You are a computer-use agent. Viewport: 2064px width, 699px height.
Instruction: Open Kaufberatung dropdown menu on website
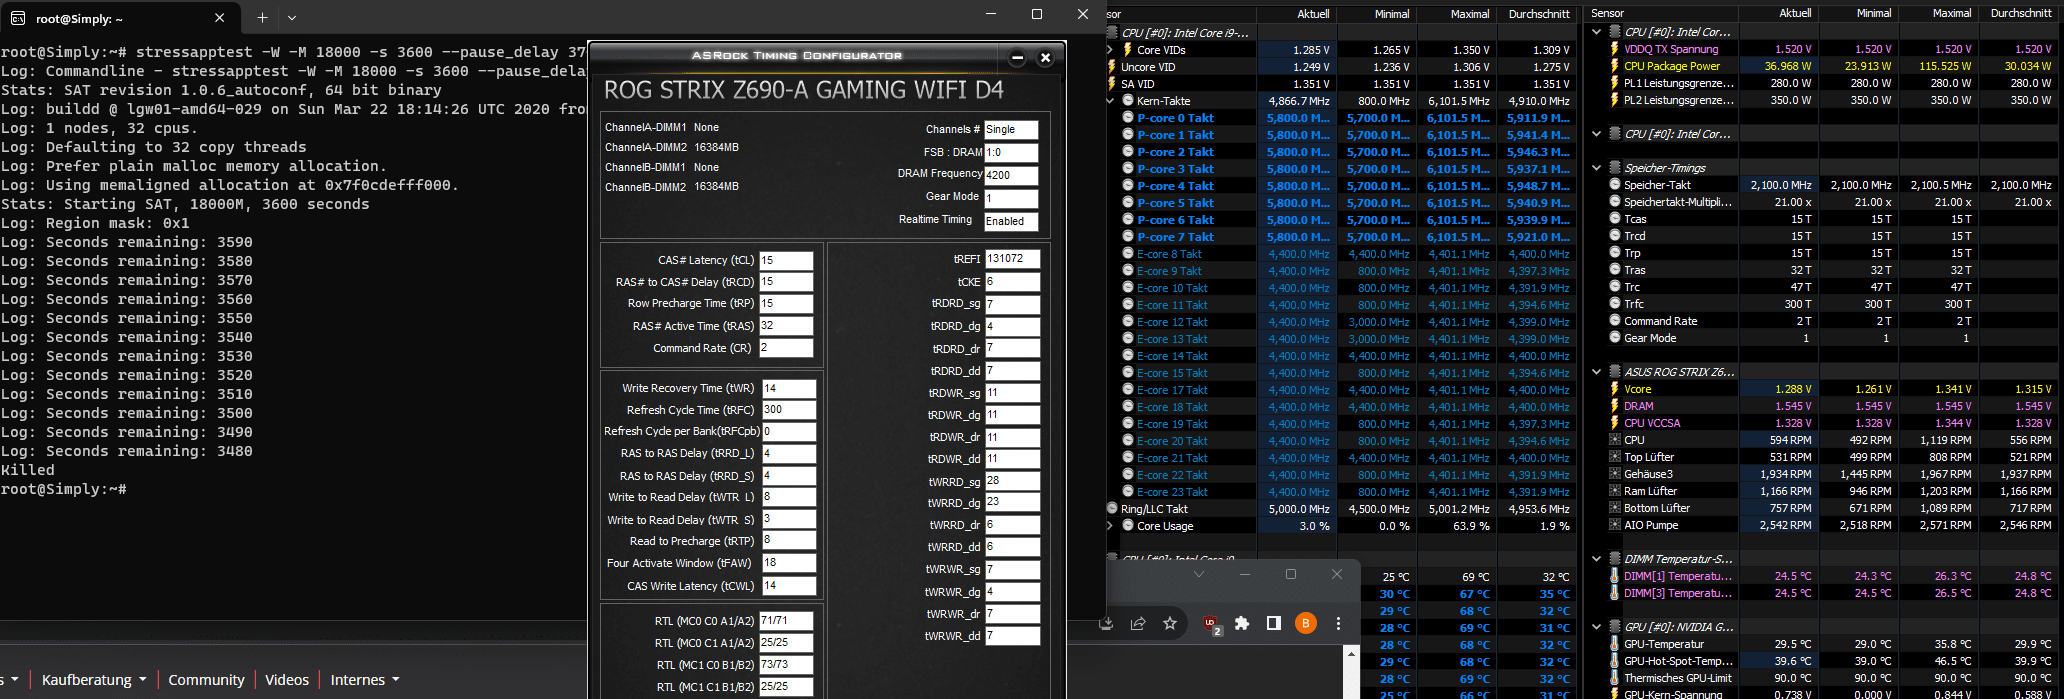pyautogui.click(x=94, y=680)
